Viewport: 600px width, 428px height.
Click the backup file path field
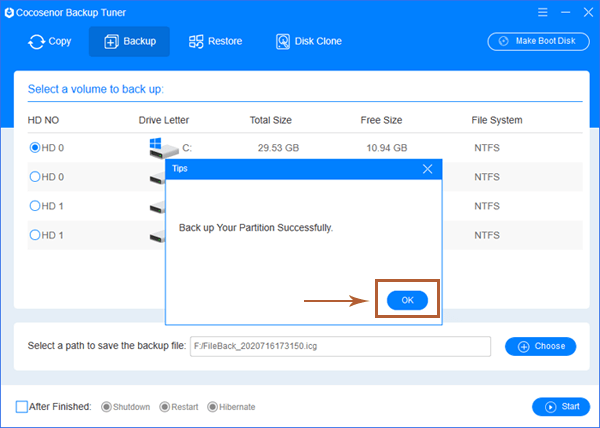pos(340,346)
